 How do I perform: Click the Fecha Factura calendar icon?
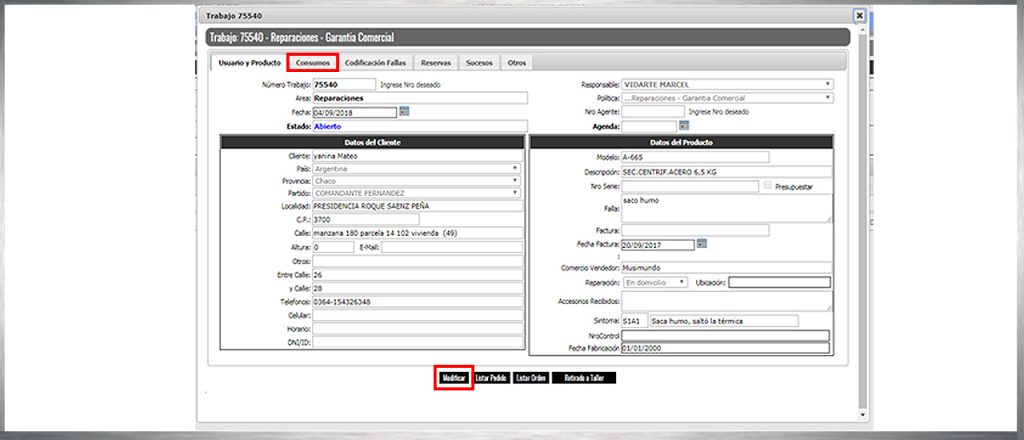click(702, 243)
